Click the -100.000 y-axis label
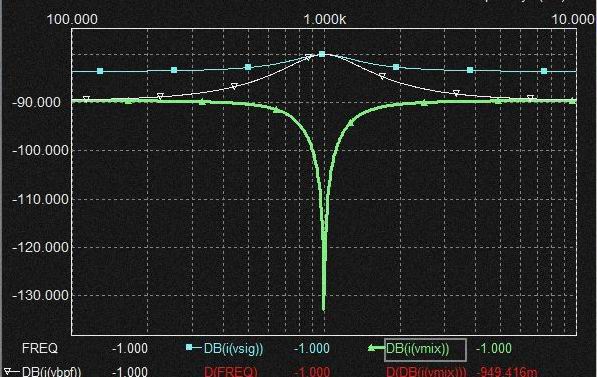The height and width of the screenshot is (377, 597). (40, 150)
